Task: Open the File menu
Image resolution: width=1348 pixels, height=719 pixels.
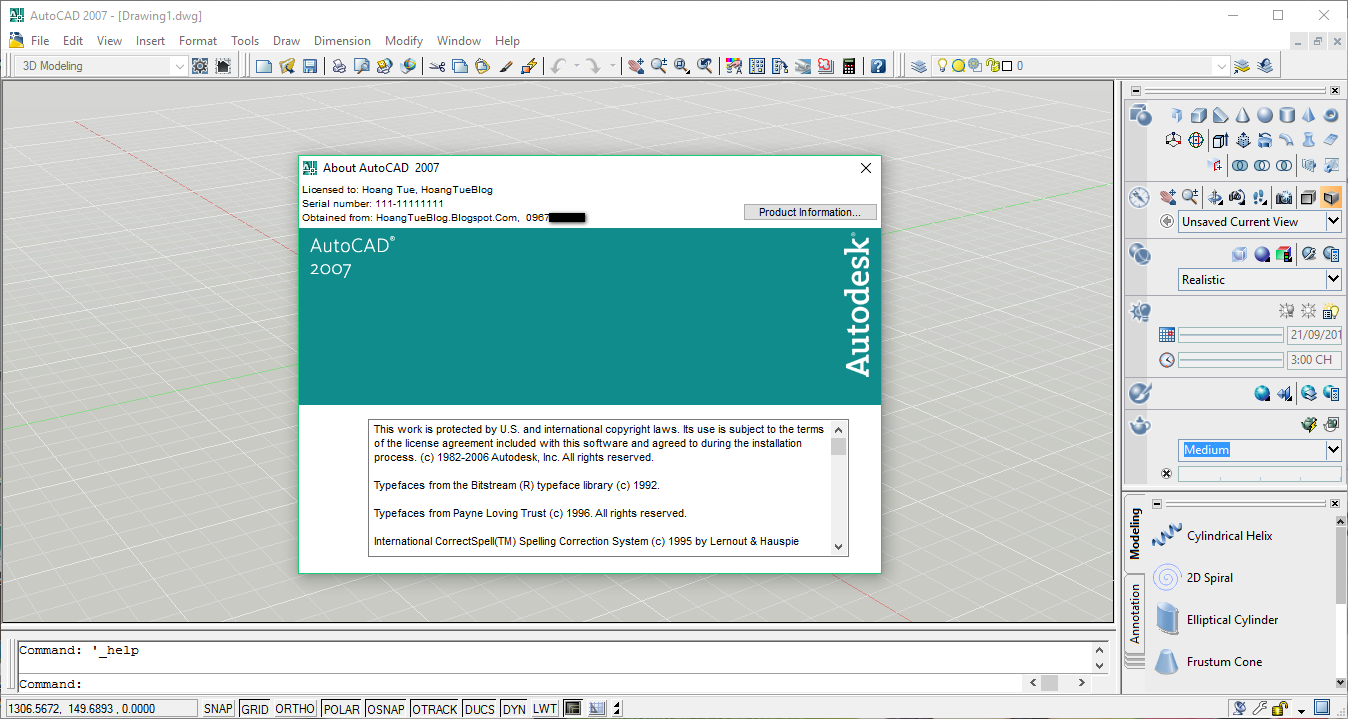Action: pos(40,41)
